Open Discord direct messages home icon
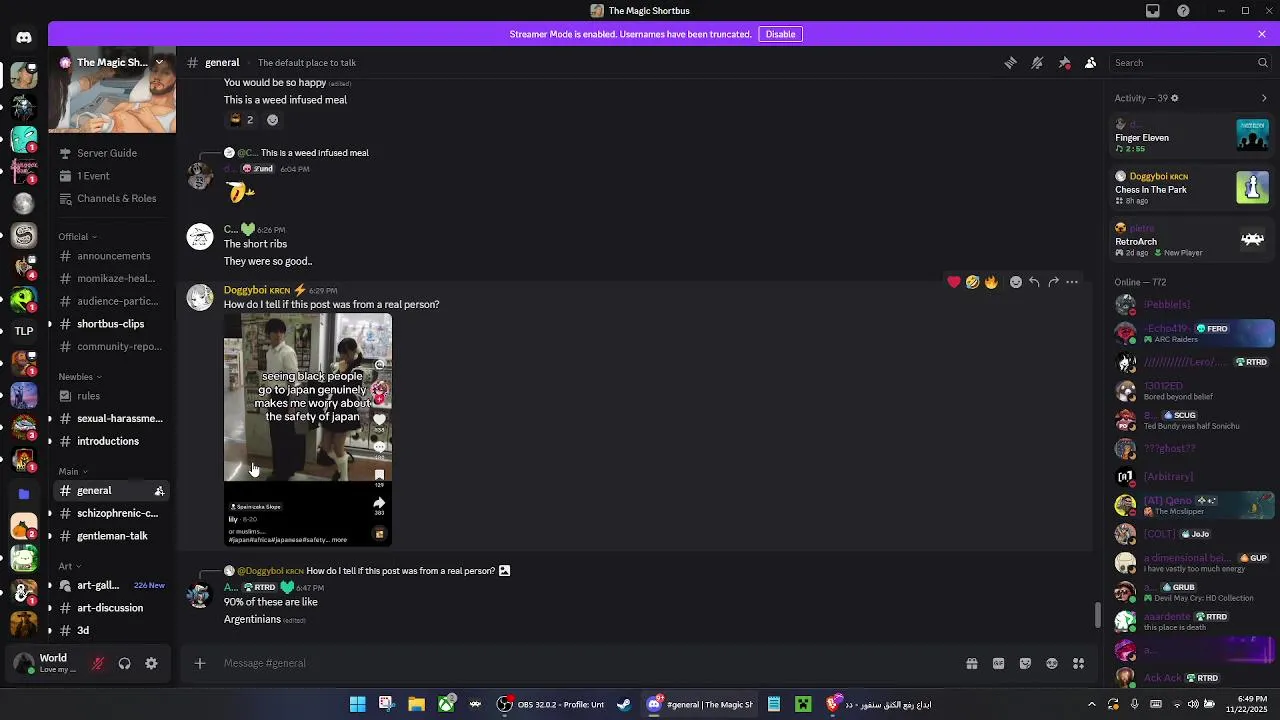 tap(24, 37)
